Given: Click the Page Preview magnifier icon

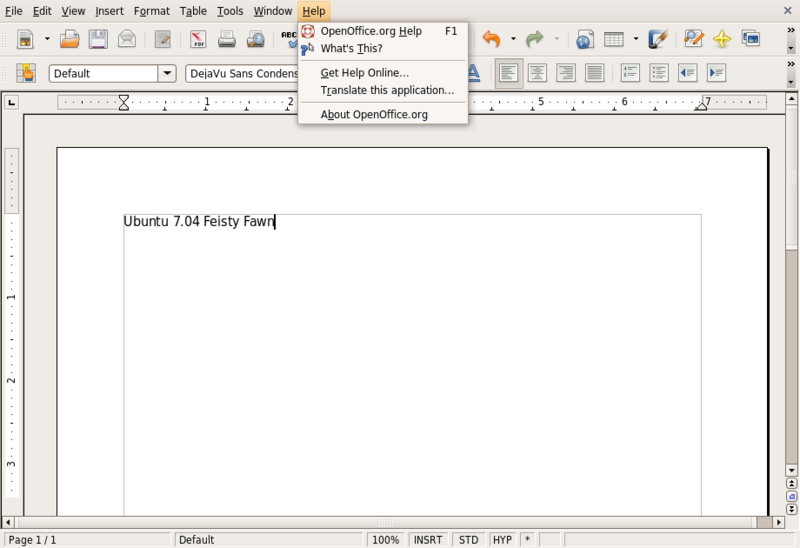Looking at the screenshot, I should [256, 39].
